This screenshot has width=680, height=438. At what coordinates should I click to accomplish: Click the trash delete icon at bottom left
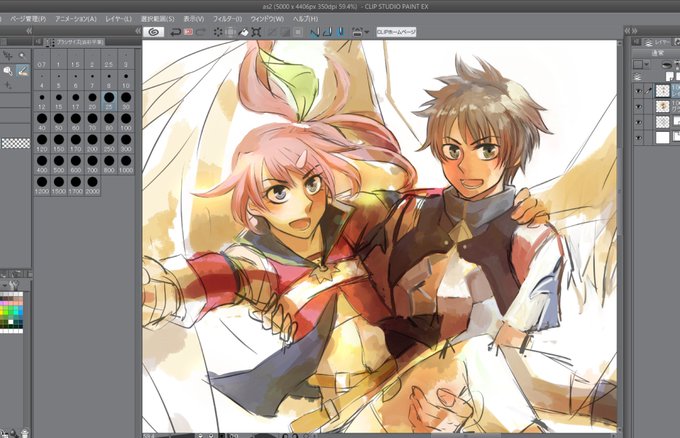coord(24,433)
